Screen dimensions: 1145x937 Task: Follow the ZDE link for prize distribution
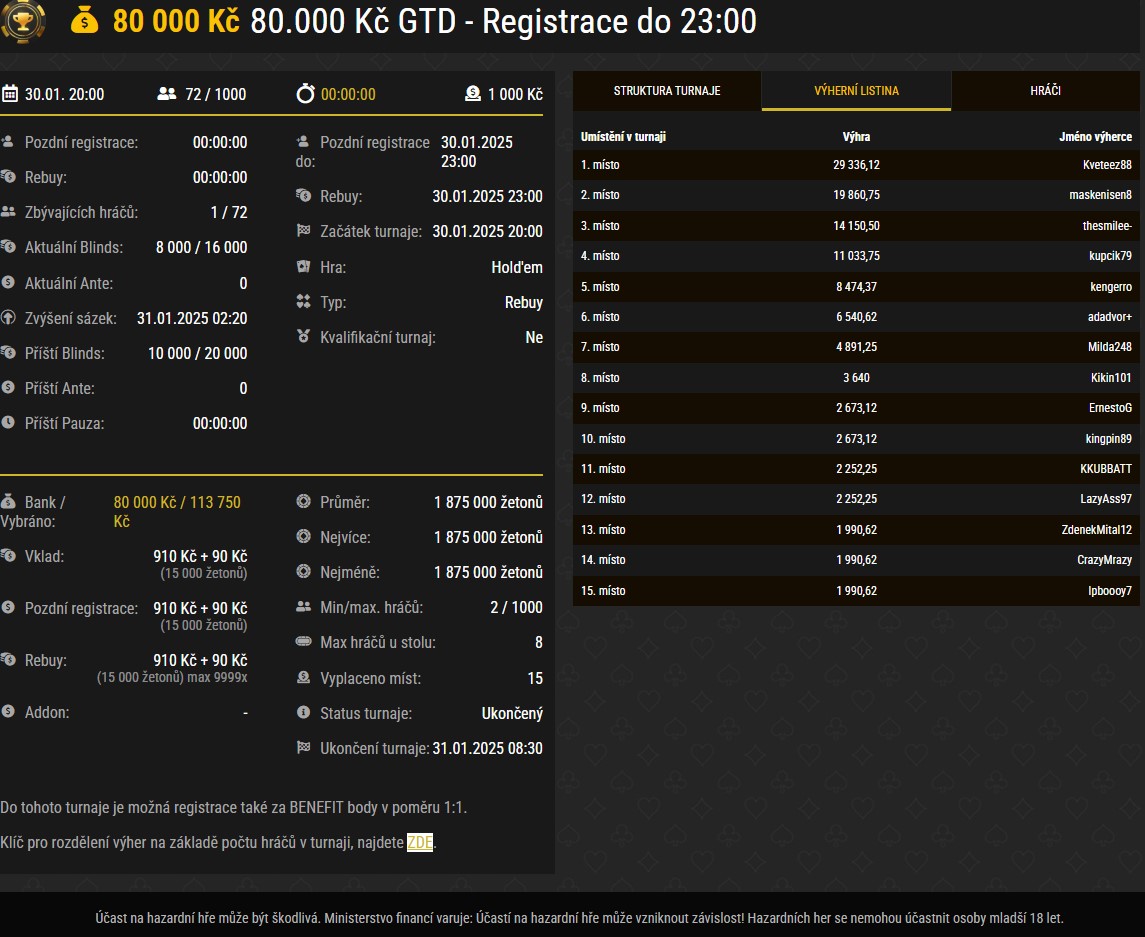click(x=420, y=843)
